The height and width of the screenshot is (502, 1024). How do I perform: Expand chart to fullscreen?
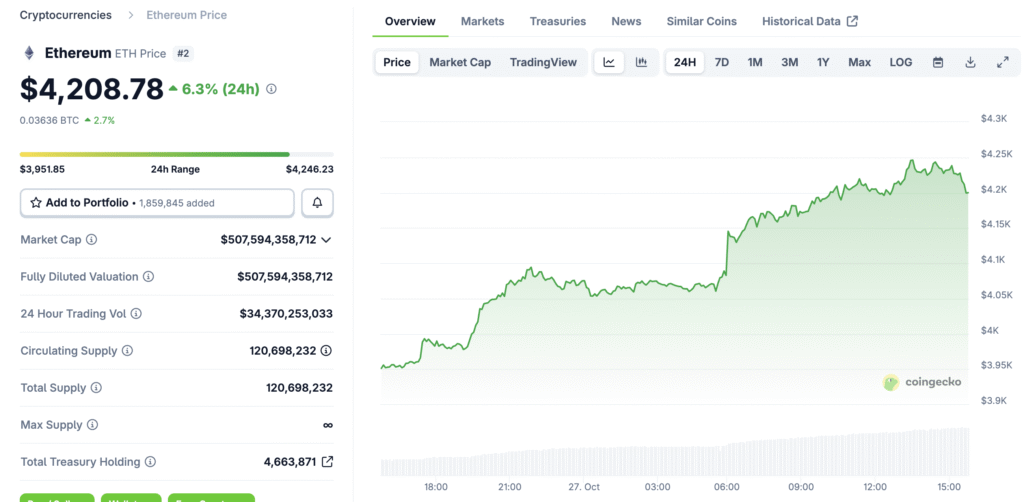point(1003,62)
